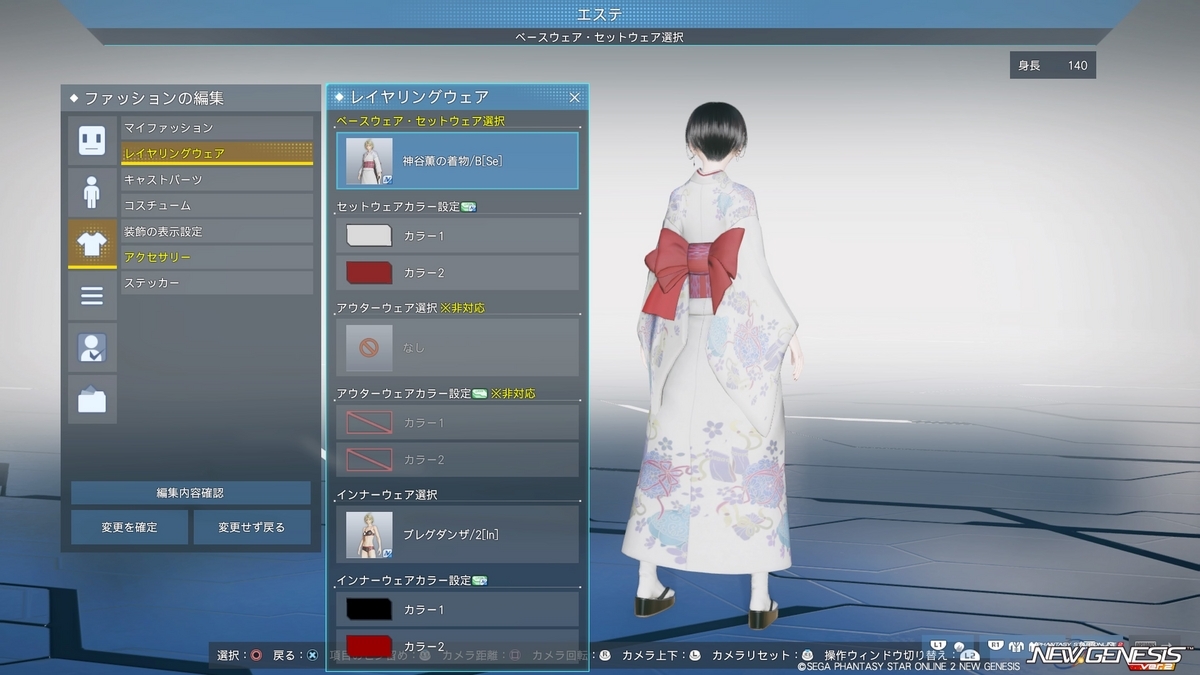1200x675 pixels.
Task: Click the palette icon beside アウターウェアカラー設定
Action: [479, 394]
